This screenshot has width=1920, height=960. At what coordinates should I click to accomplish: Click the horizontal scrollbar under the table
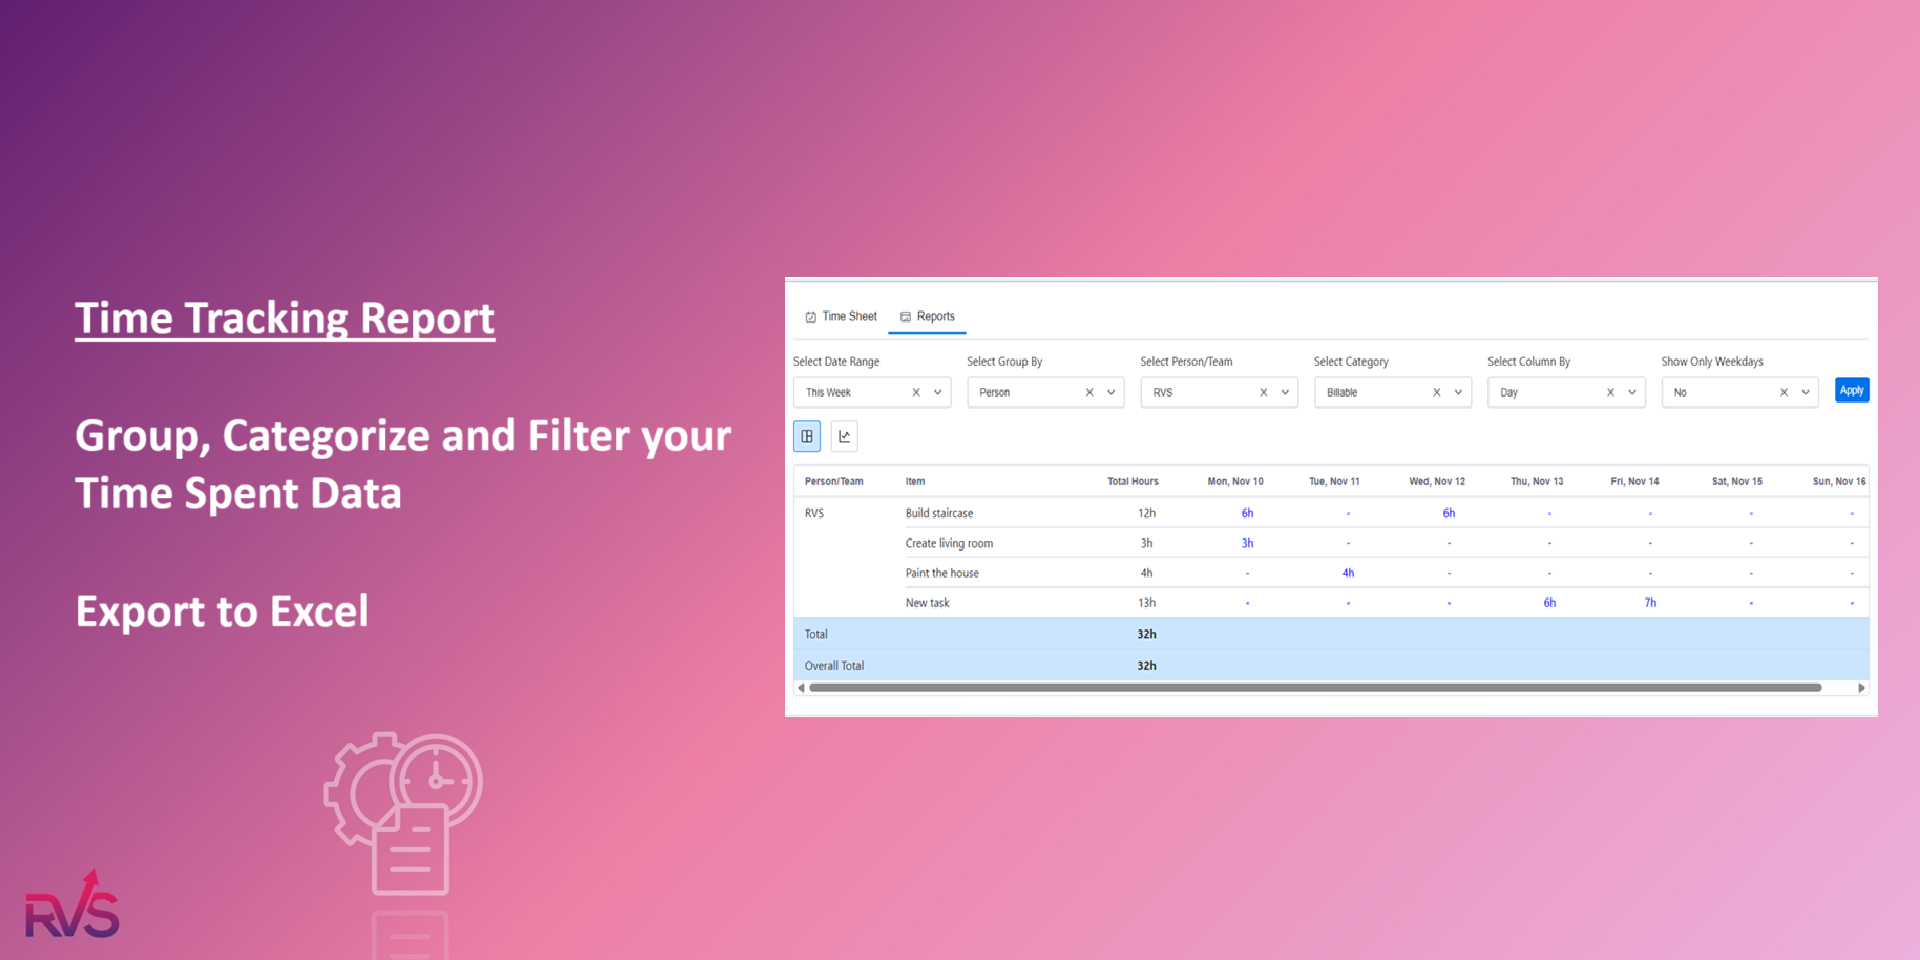[x=1314, y=688]
